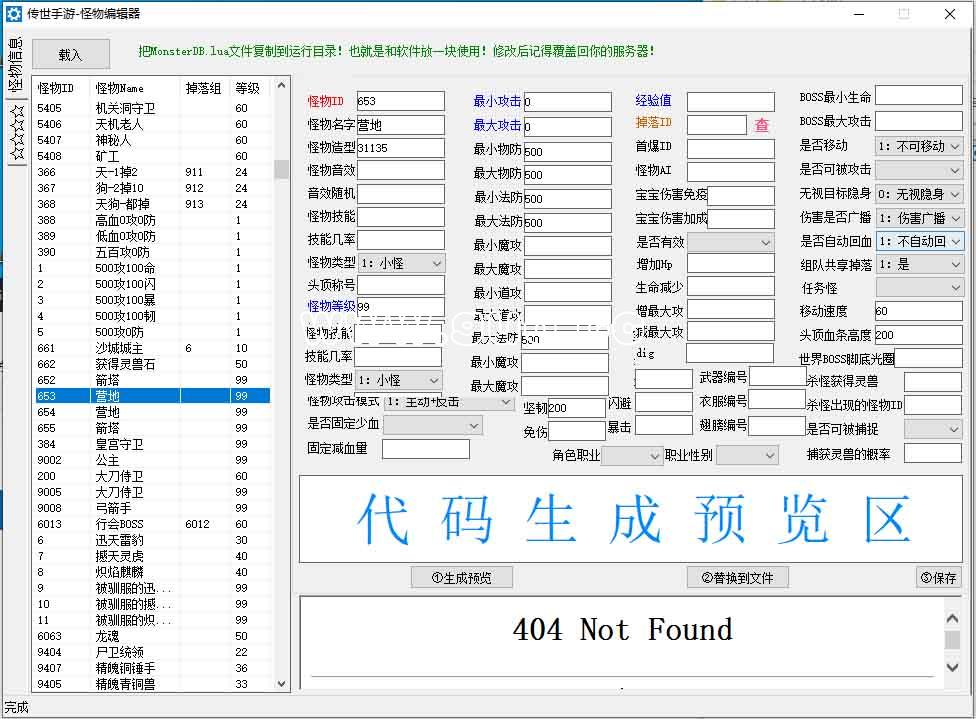Focus the 掉落ID input field
976x719 pixels.
click(x=716, y=125)
